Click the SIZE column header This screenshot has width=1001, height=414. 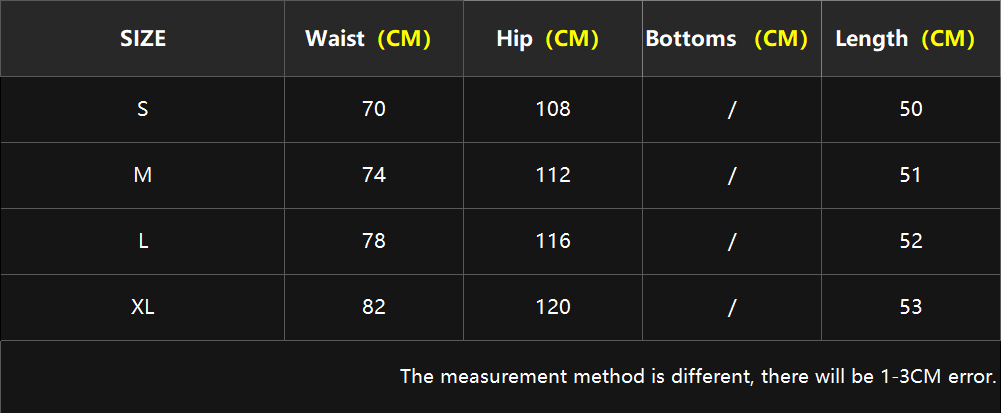(142, 39)
